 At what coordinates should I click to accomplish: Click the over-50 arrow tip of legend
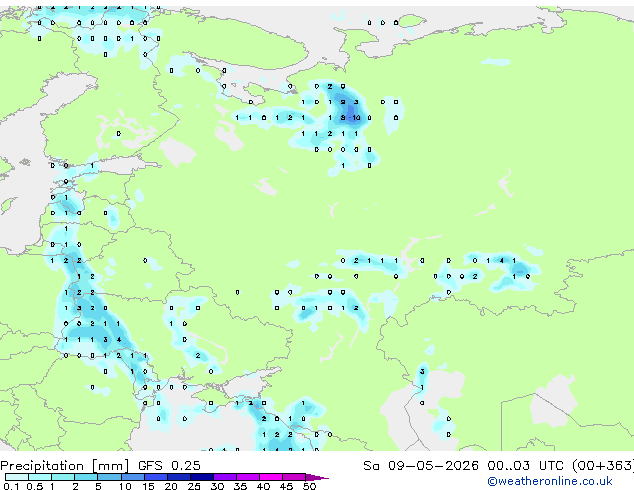point(317,477)
